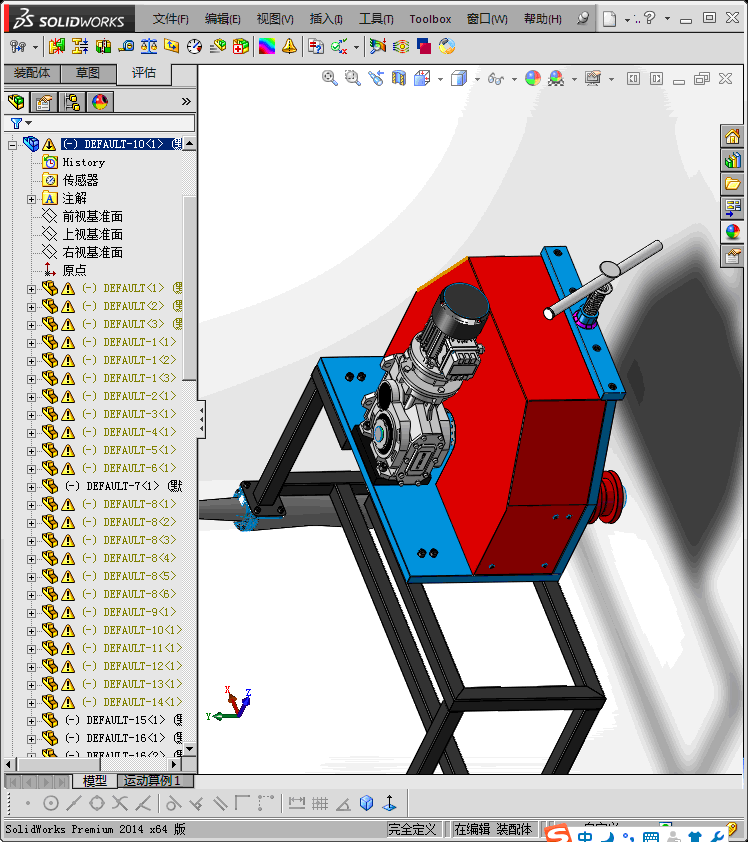Click the SolidWorks Resources home icon
The image size is (748, 842).
(x=732, y=136)
